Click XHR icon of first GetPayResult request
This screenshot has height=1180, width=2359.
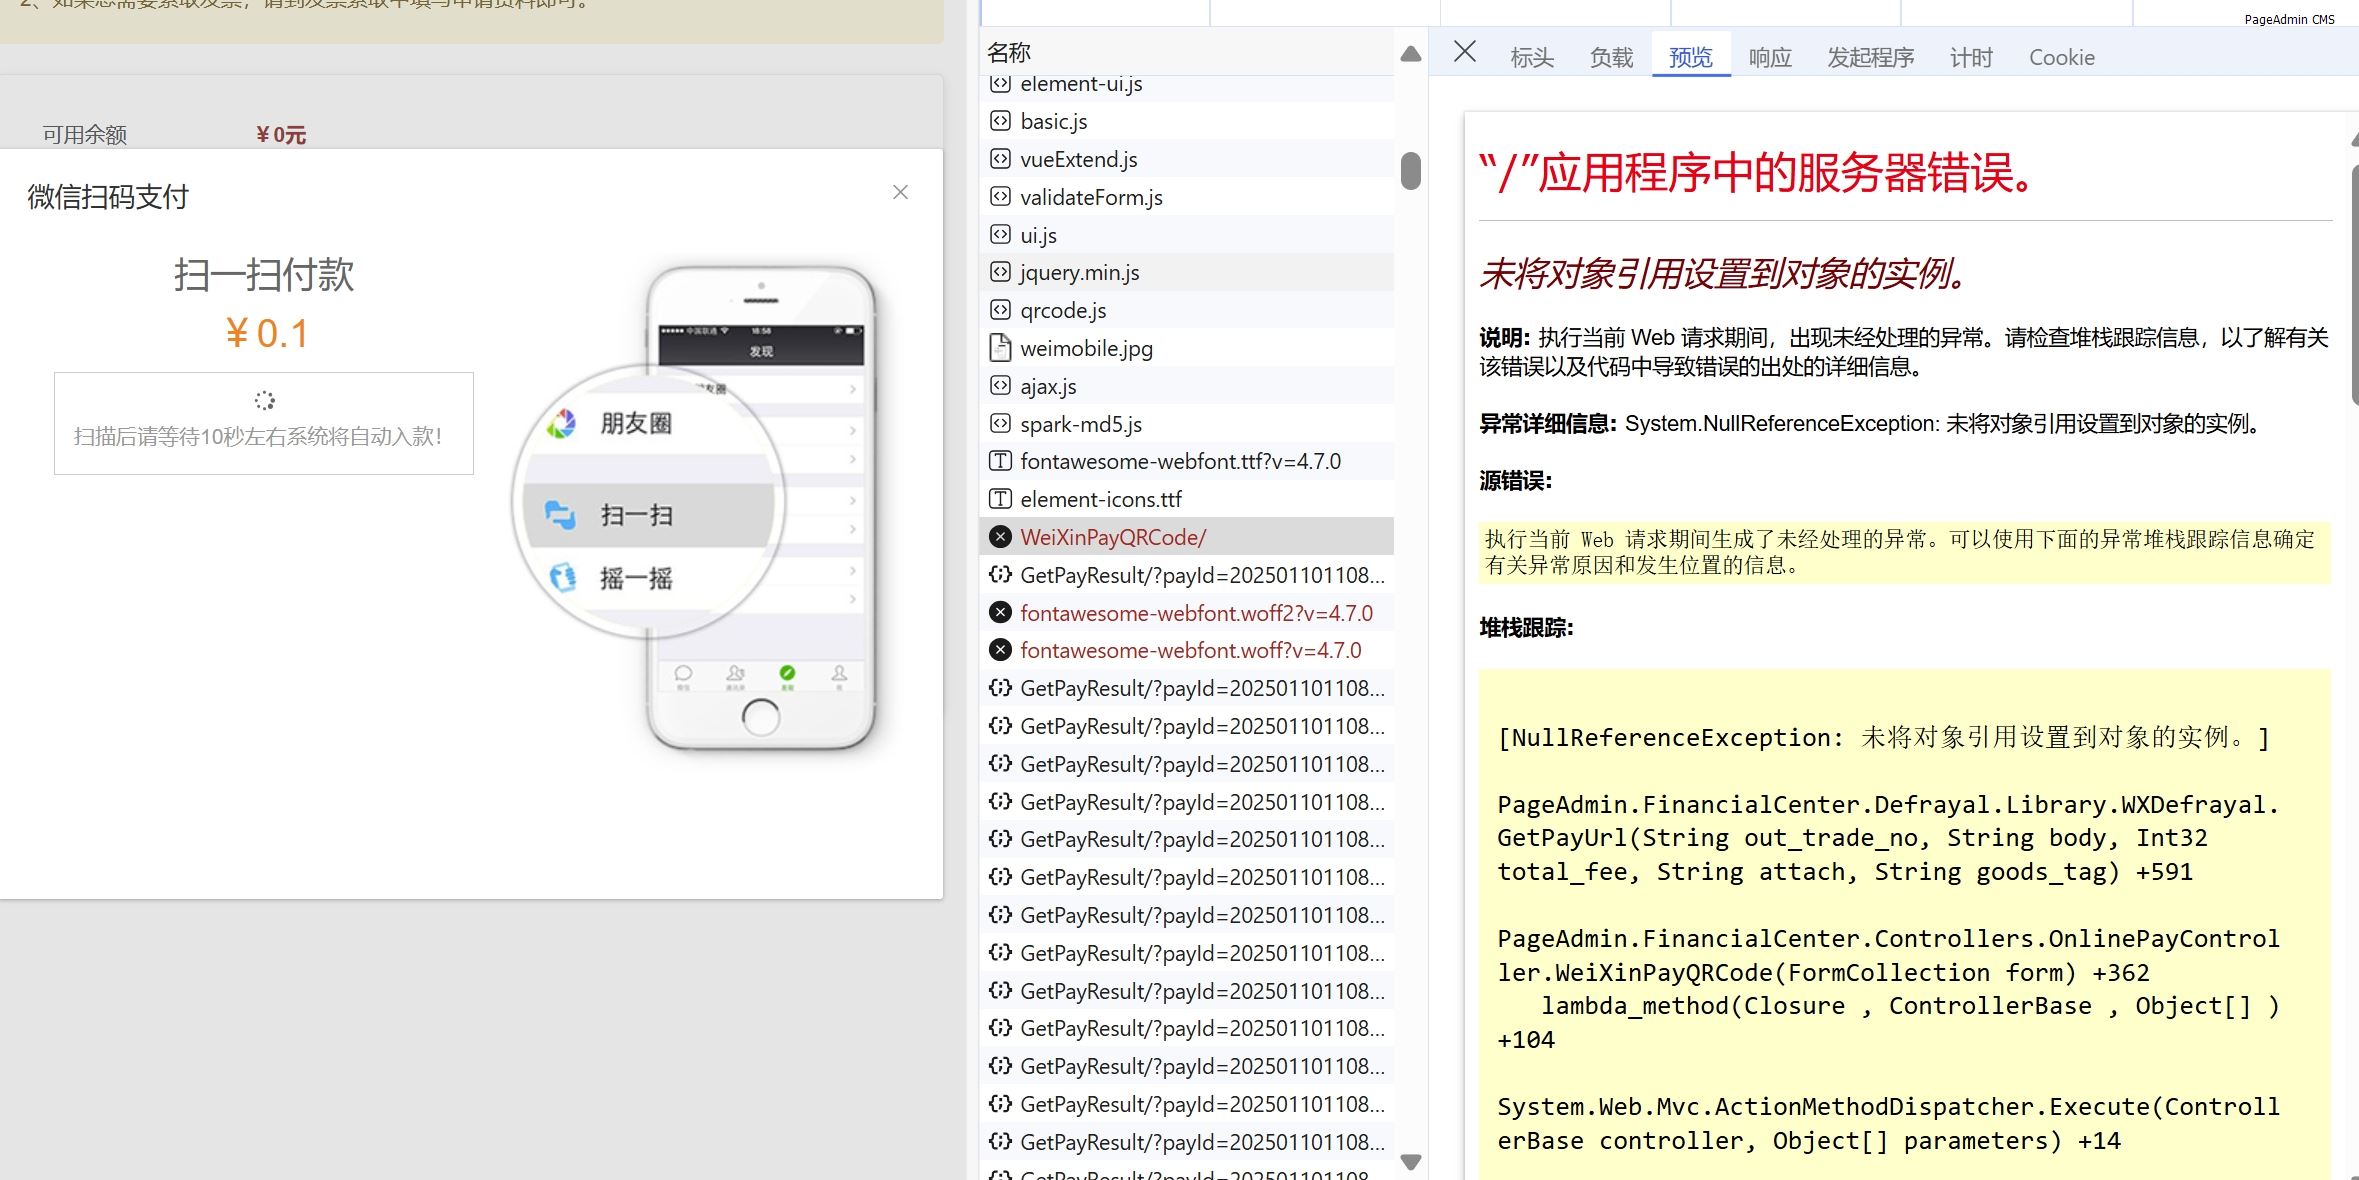(x=1000, y=575)
